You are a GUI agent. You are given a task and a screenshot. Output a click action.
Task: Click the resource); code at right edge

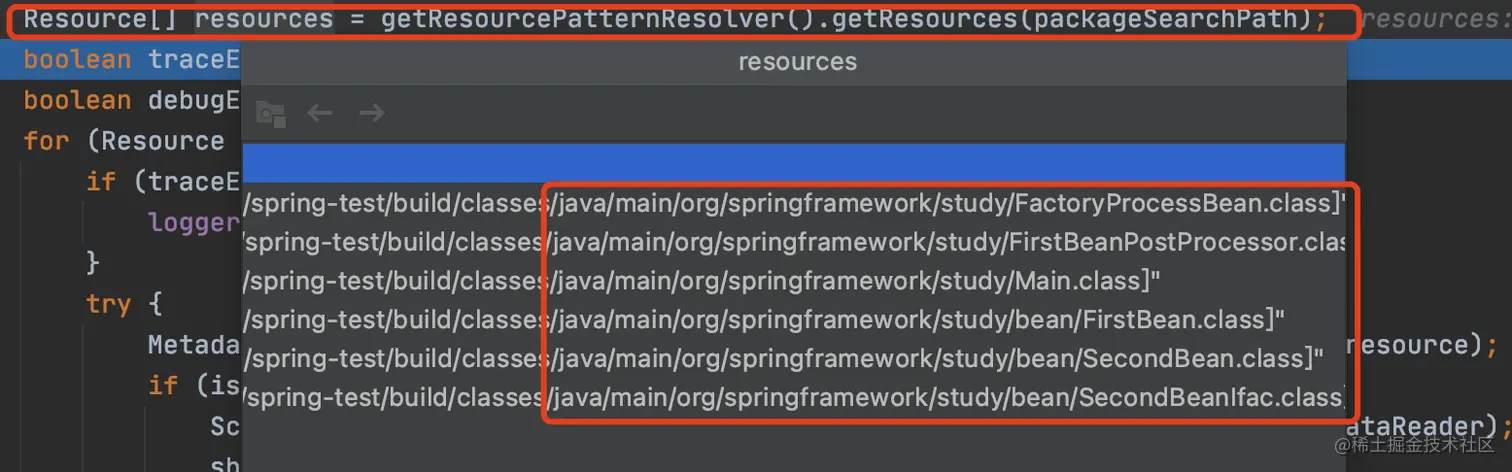point(1423,345)
